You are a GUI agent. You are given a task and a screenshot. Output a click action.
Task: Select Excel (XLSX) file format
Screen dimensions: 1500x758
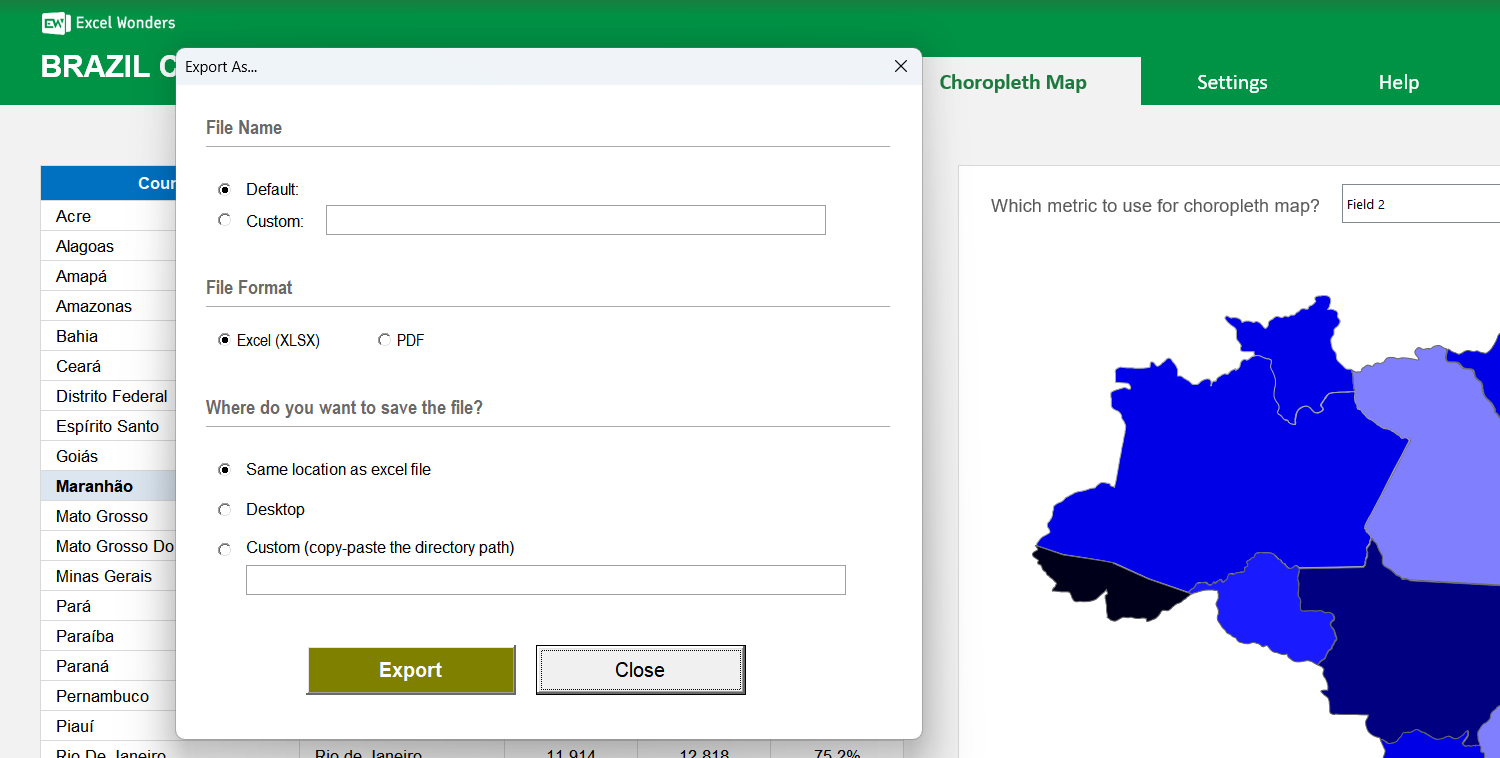[224, 340]
